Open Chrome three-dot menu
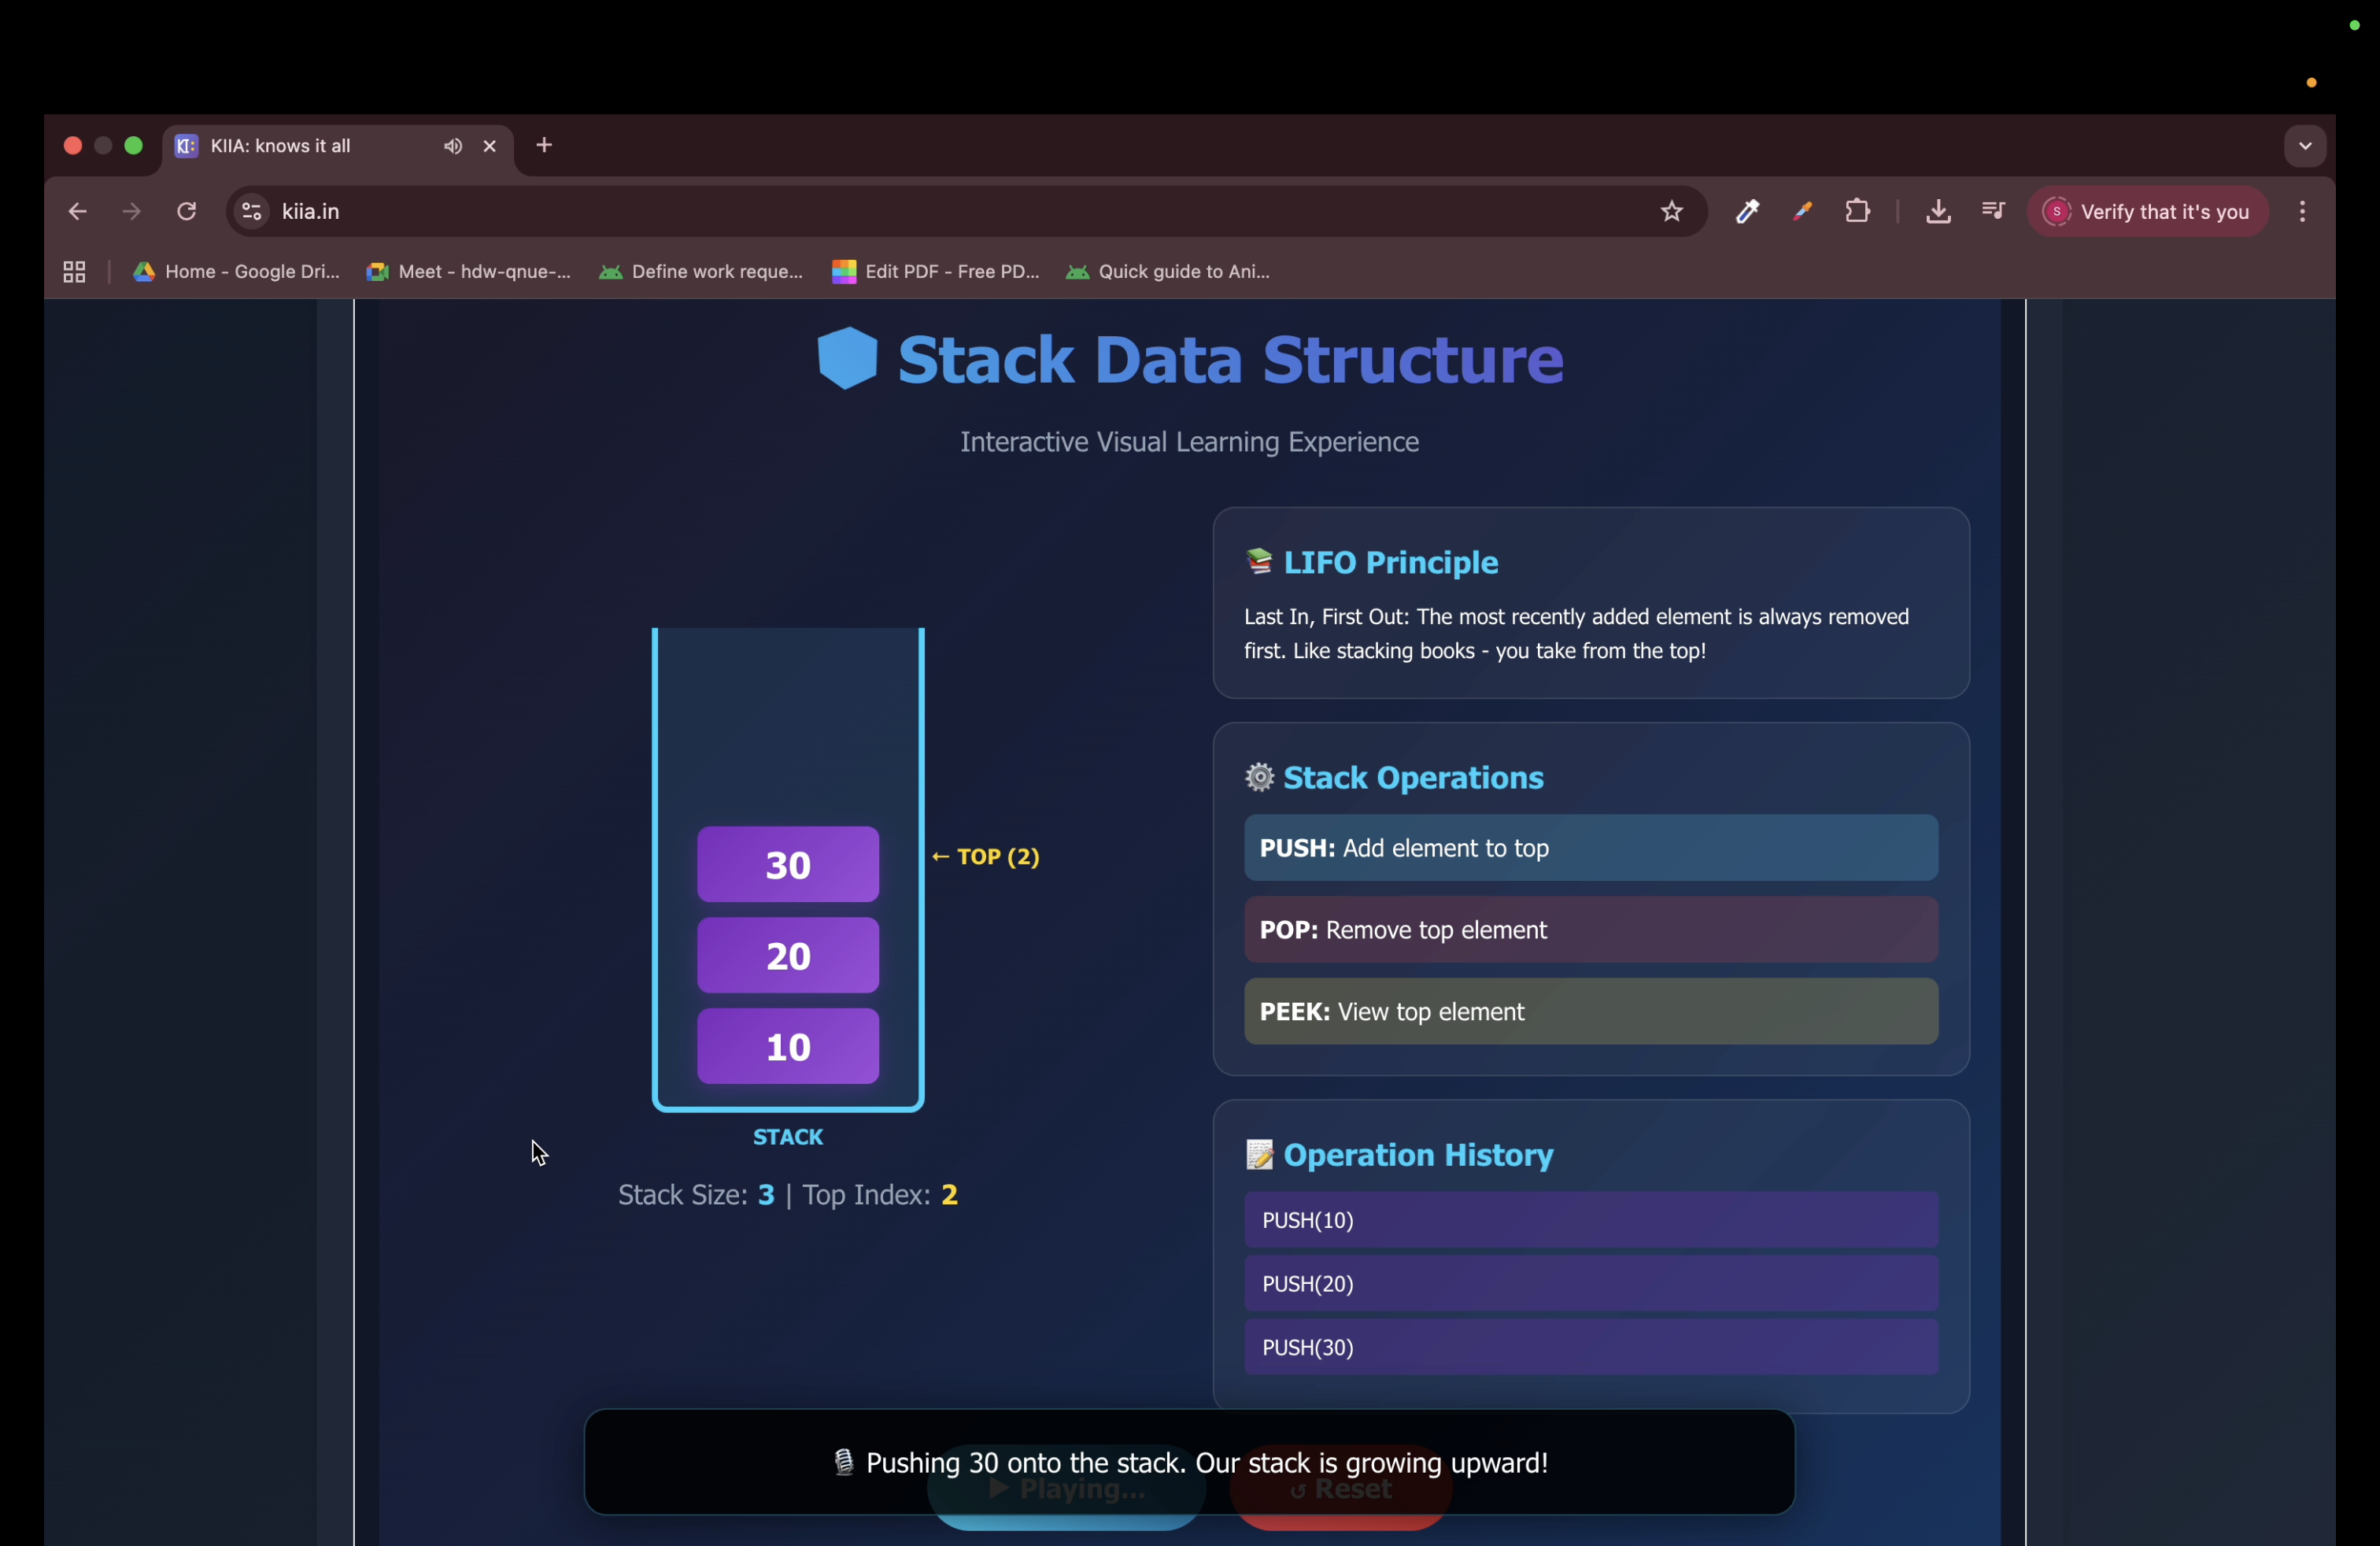 coord(2302,212)
